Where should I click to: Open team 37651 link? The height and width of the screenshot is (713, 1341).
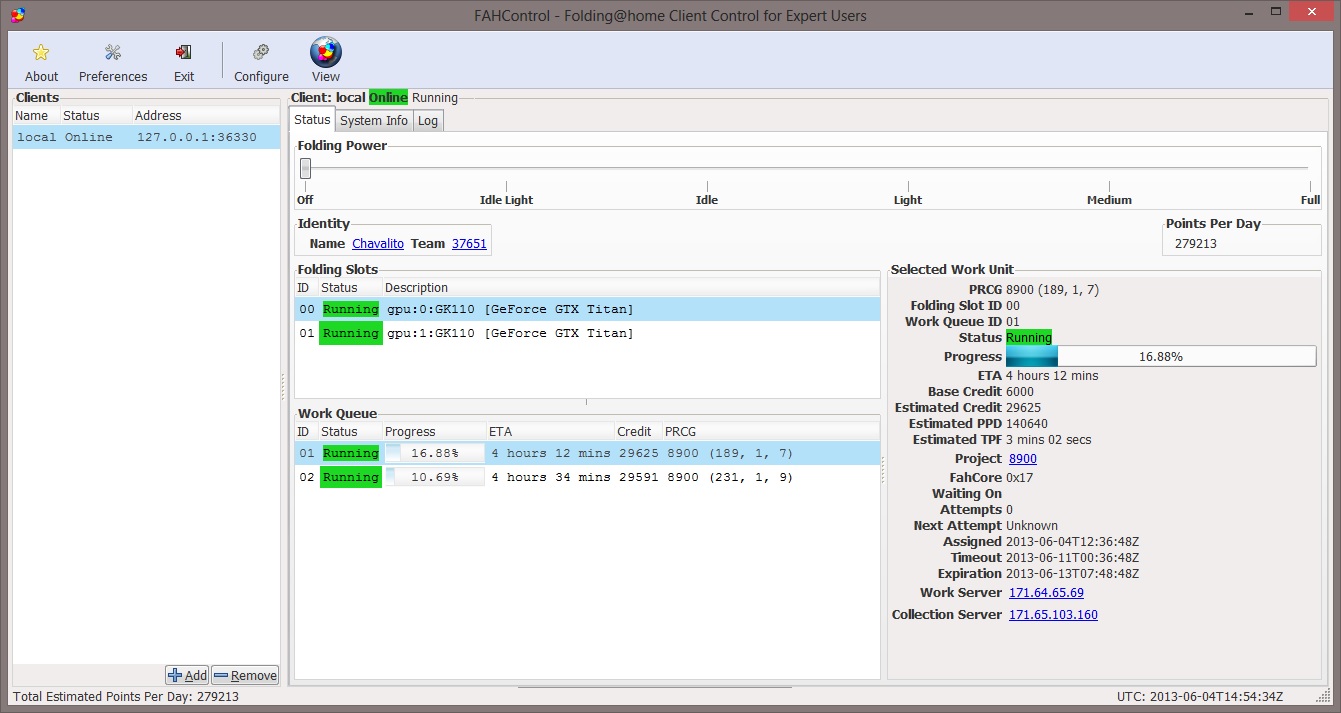[469, 243]
